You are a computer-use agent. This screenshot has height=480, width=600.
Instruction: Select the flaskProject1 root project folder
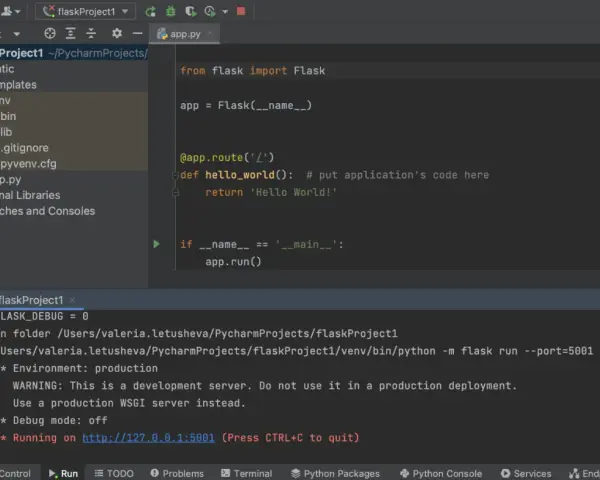click(x=74, y=53)
